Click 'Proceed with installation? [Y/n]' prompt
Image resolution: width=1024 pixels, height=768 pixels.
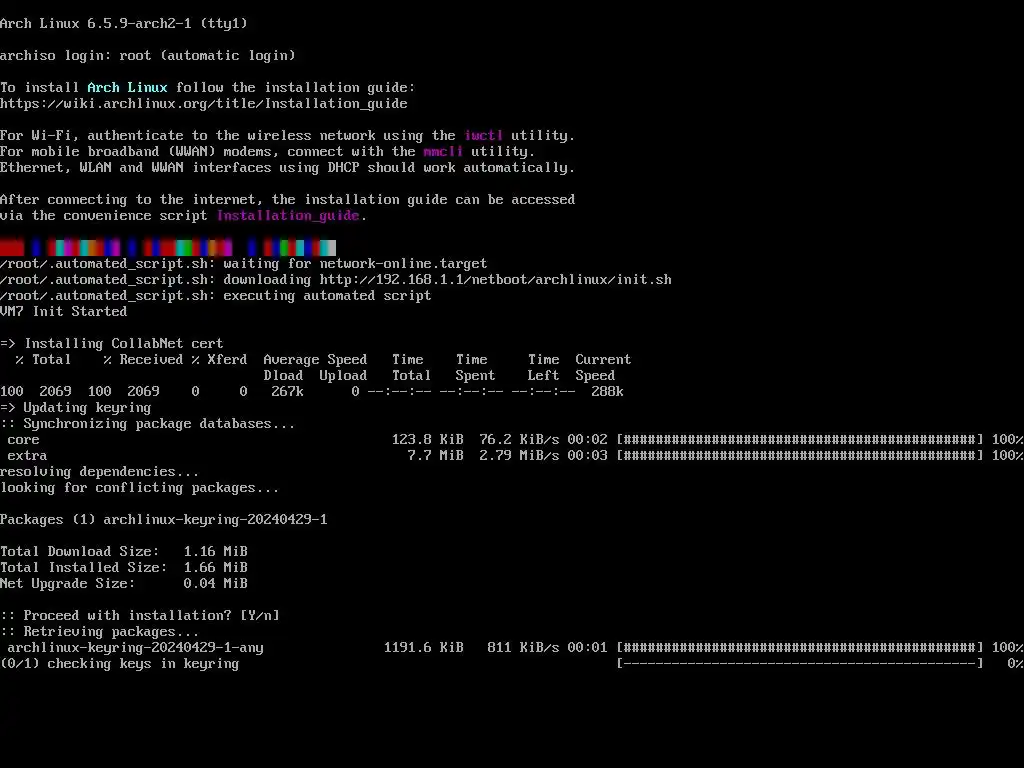(140, 615)
